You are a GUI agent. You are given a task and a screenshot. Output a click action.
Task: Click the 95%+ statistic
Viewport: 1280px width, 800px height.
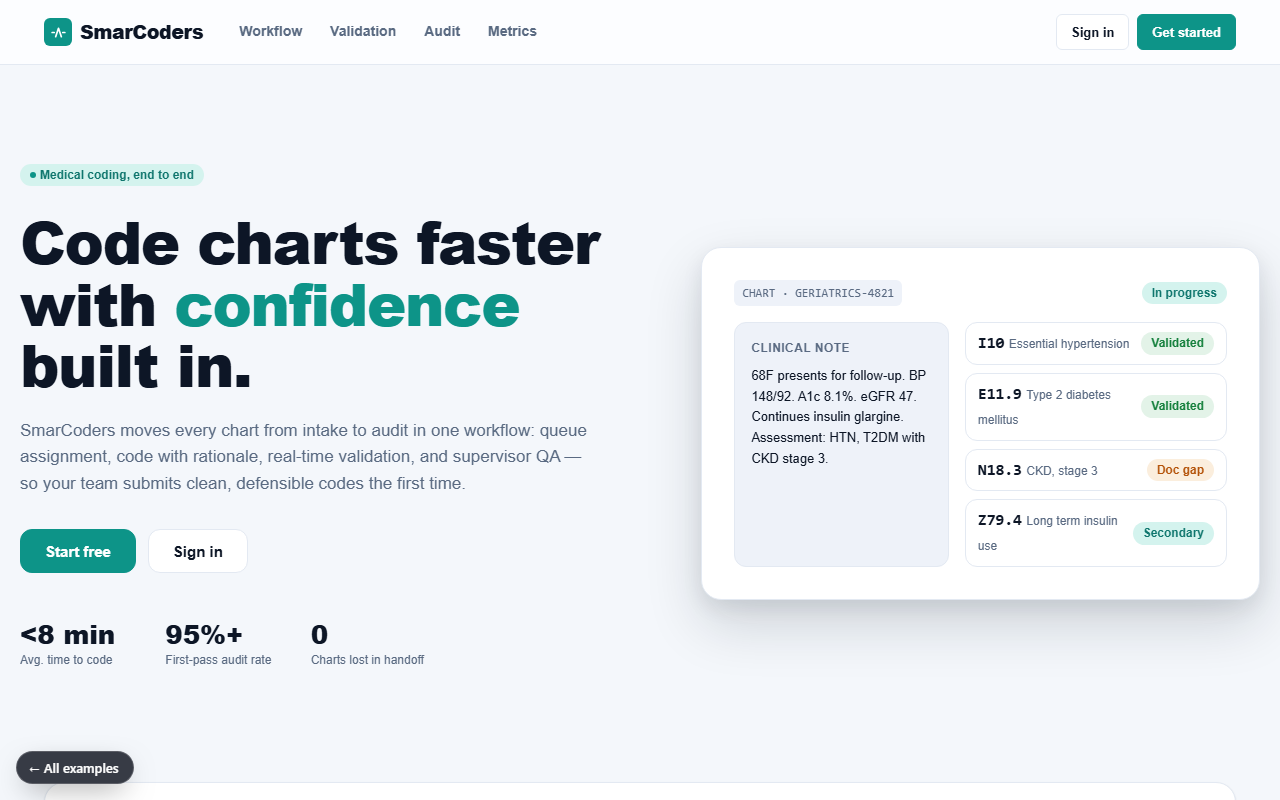click(204, 635)
